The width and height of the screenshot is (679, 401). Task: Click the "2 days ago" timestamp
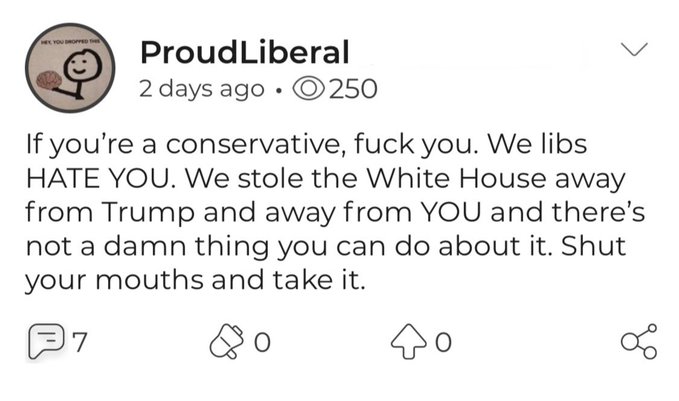[201, 89]
